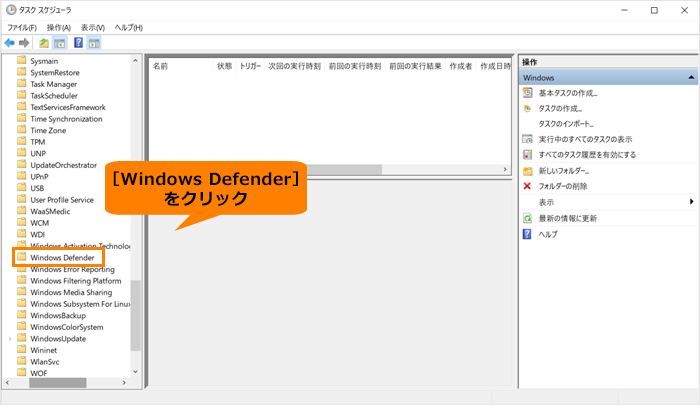Click the 名前 column header
This screenshot has height=405, width=700.
(160, 66)
